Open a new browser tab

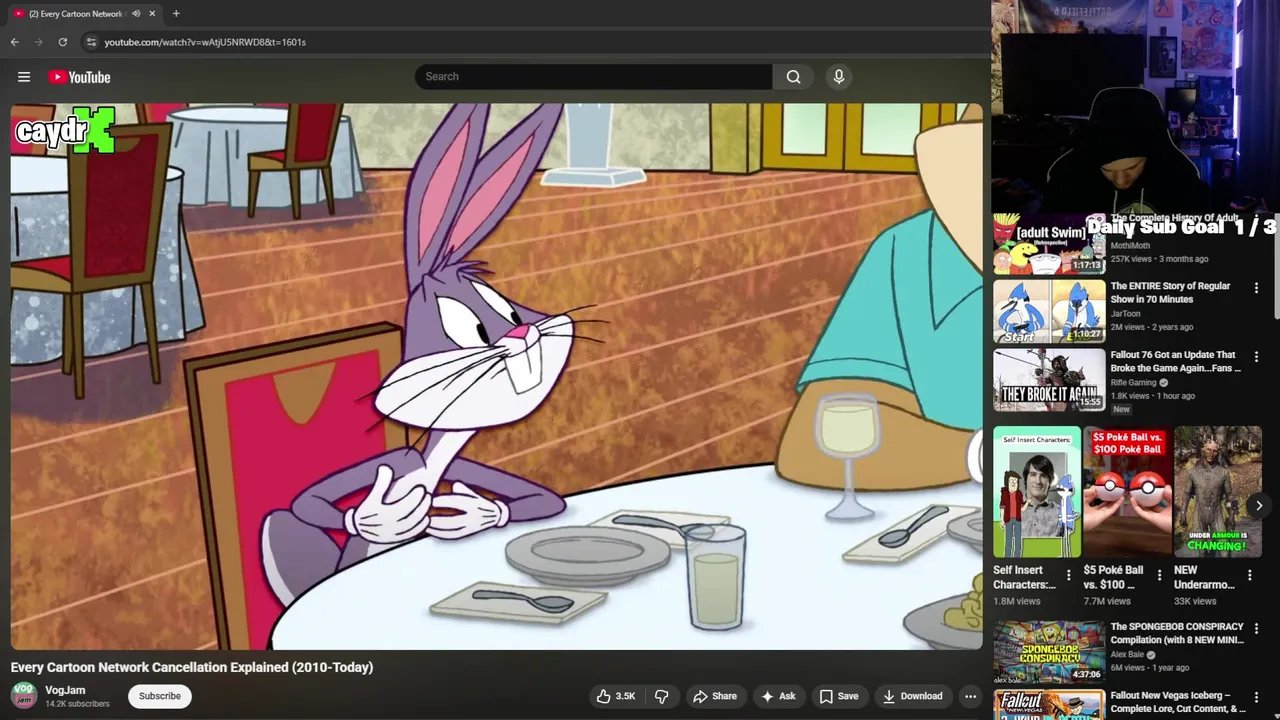pos(176,13)
